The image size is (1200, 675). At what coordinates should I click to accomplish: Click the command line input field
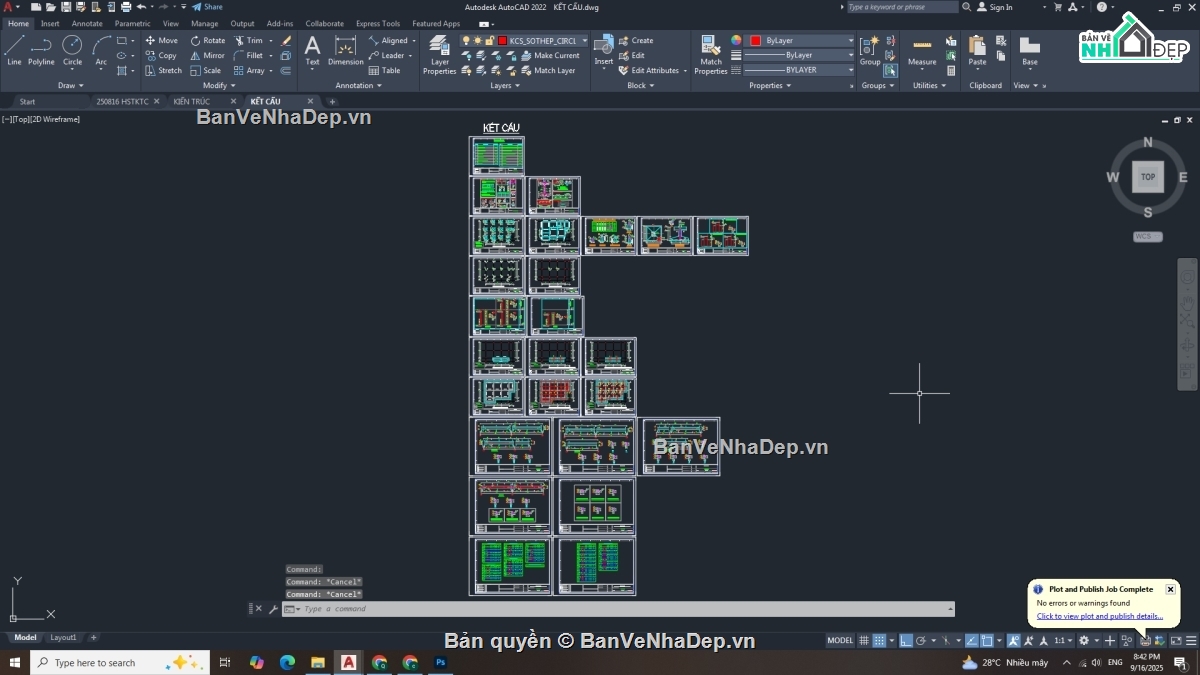620,609
